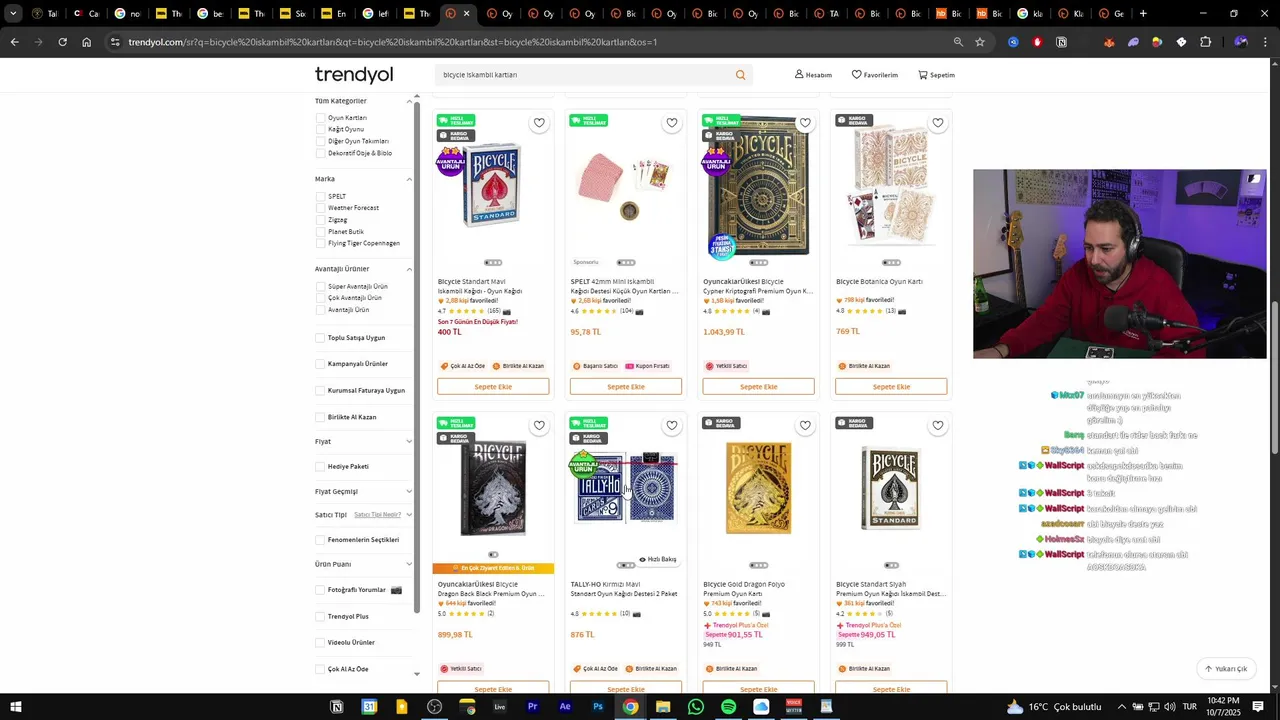Open Notion from the taskbar

coord(337,707)
